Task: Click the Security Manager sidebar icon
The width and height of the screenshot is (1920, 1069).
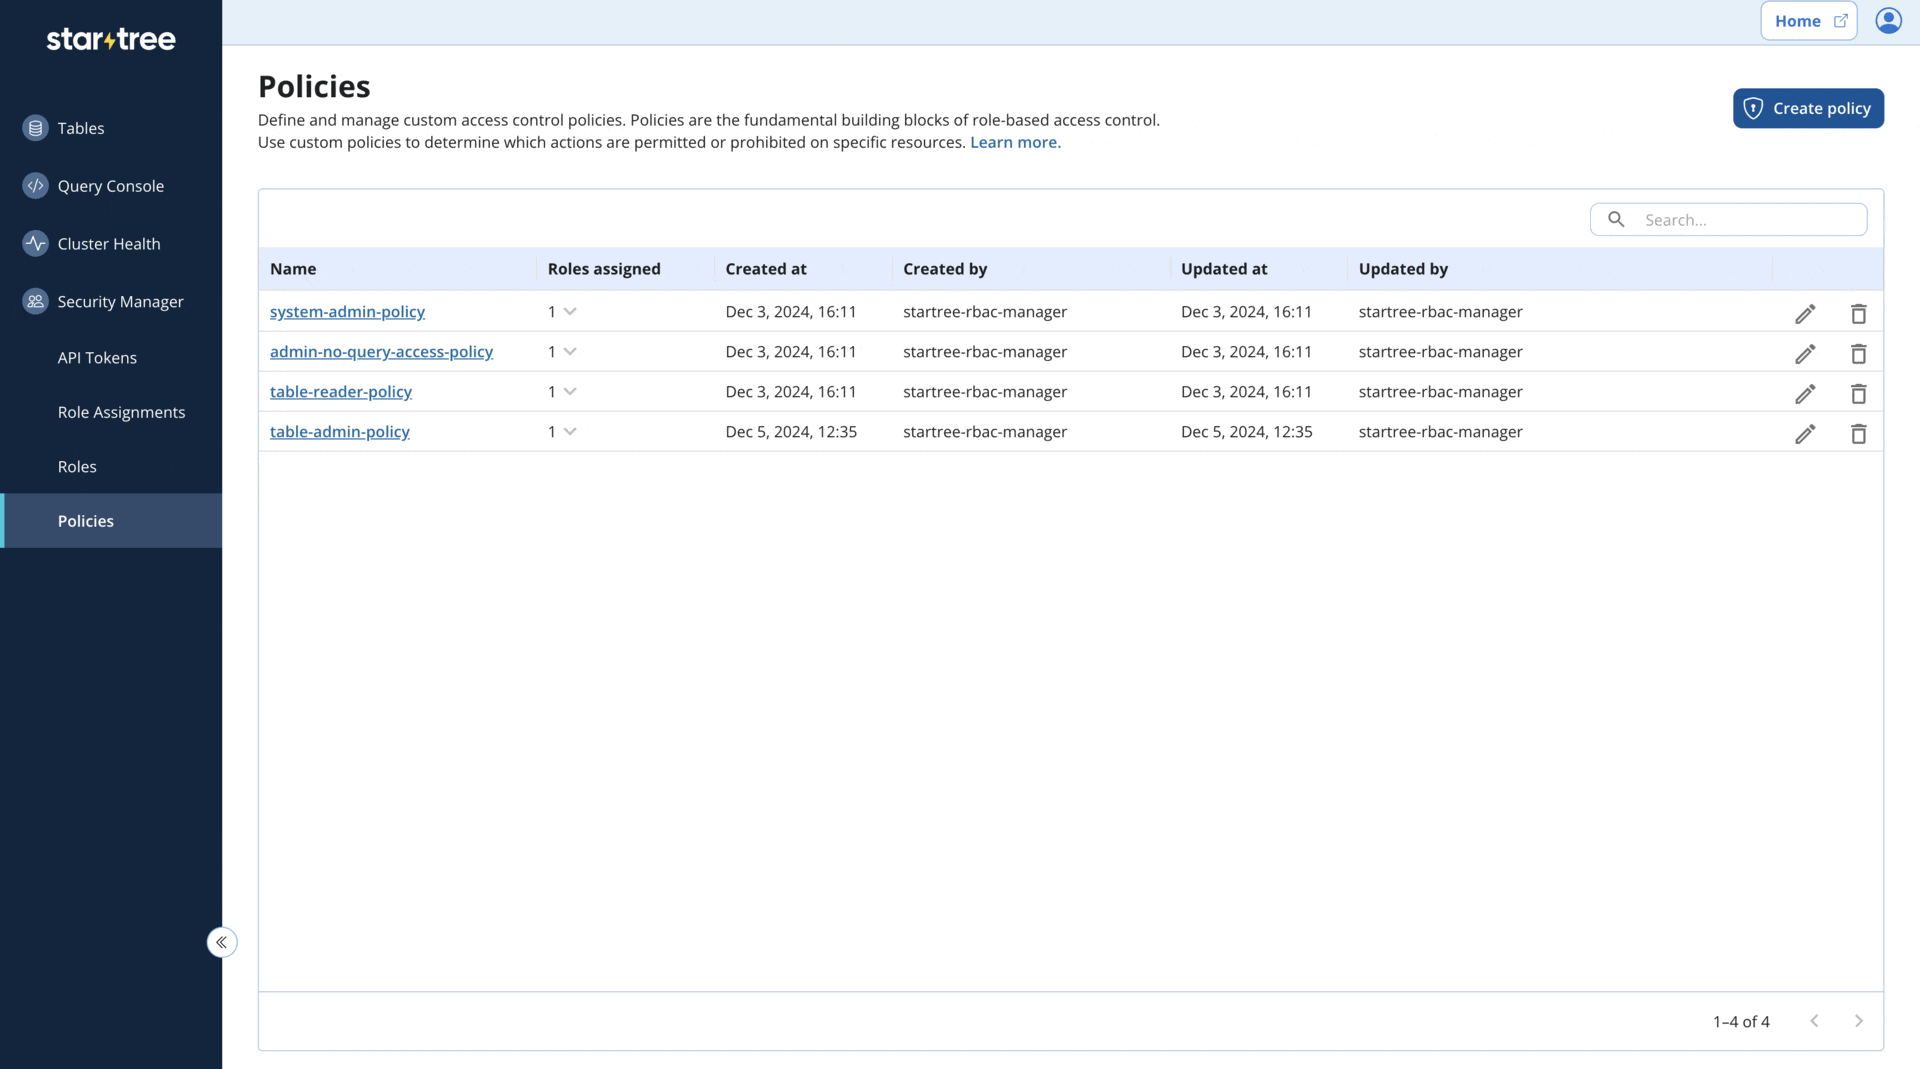Action: [36, 301]
